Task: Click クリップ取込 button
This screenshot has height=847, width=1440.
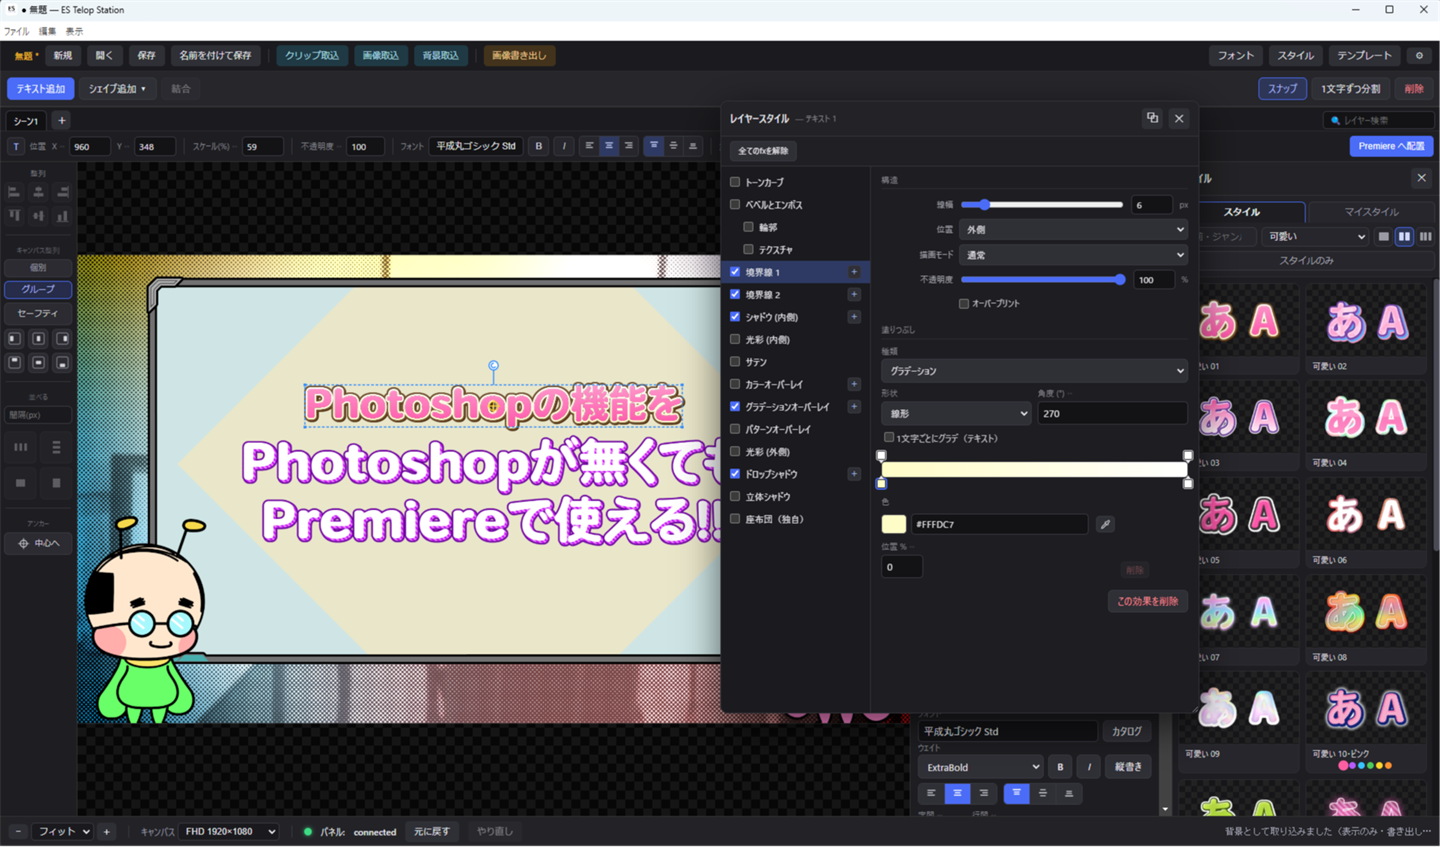Action: tap(312, 56)
